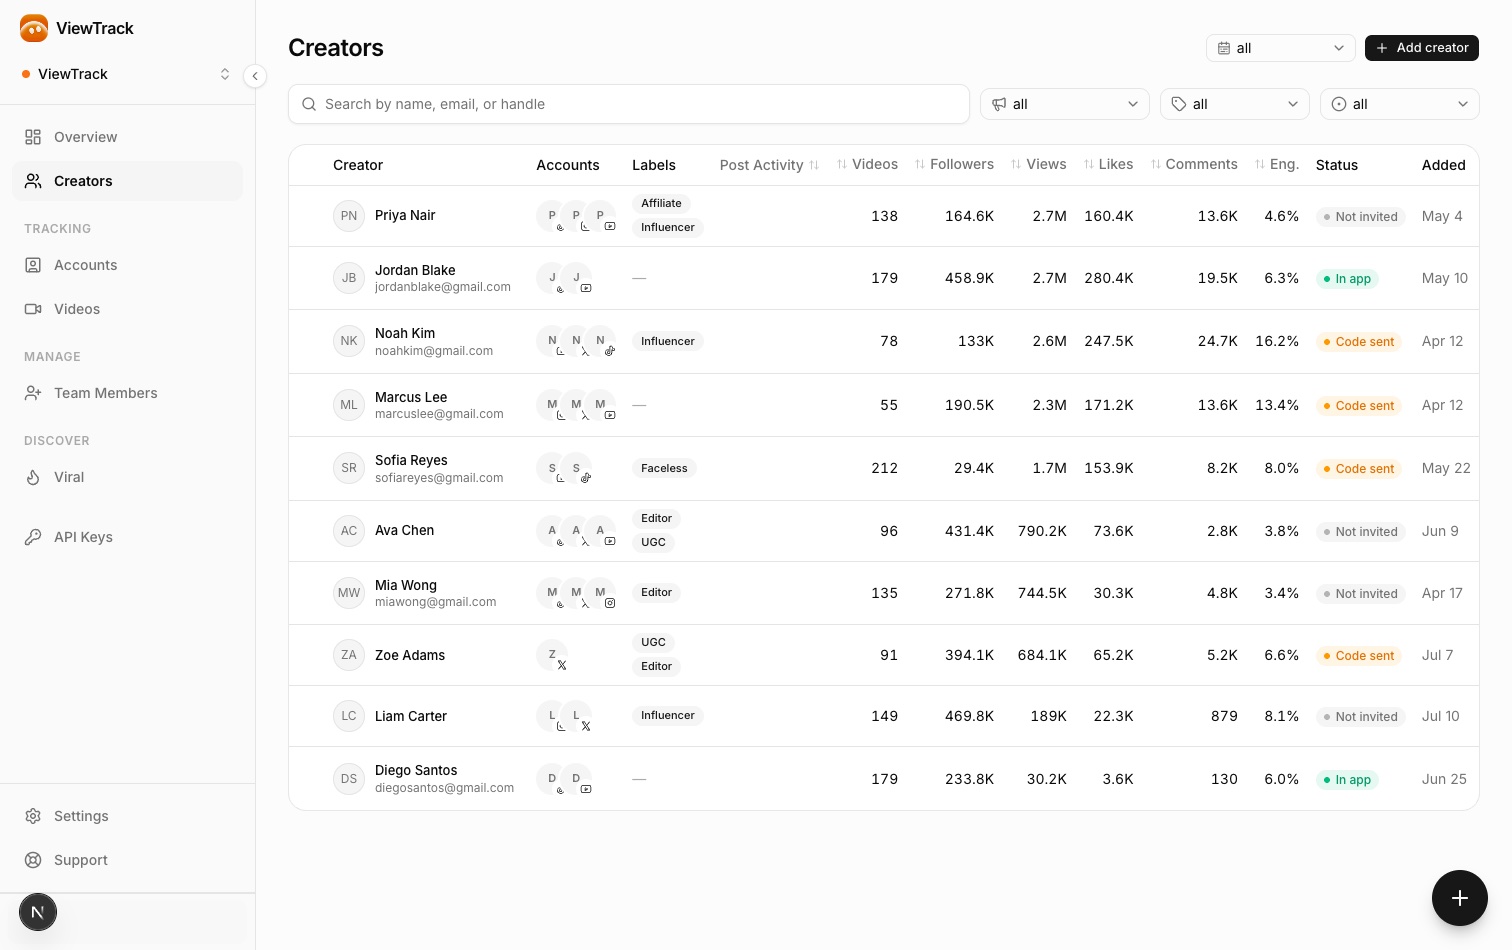Click Mia Wong's Editor label
Viewport: 1512px width, 950px height.
coord(656,592)
